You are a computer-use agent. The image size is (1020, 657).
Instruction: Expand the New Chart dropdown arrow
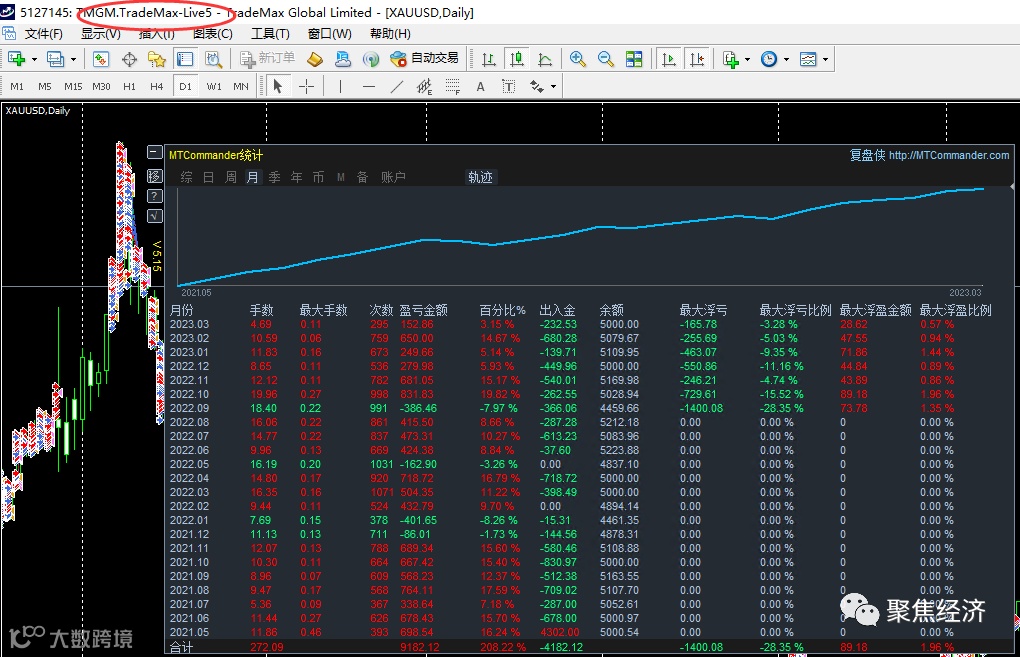[x=34, y=60]
